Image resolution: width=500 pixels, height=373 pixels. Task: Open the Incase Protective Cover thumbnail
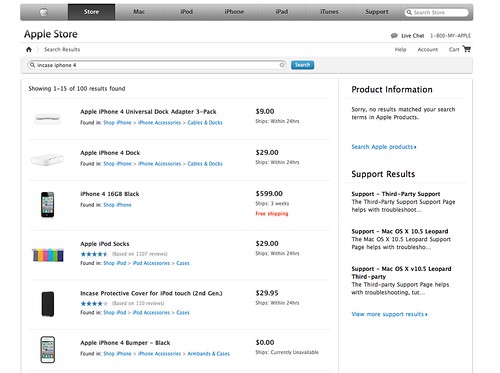click(48, 304)
